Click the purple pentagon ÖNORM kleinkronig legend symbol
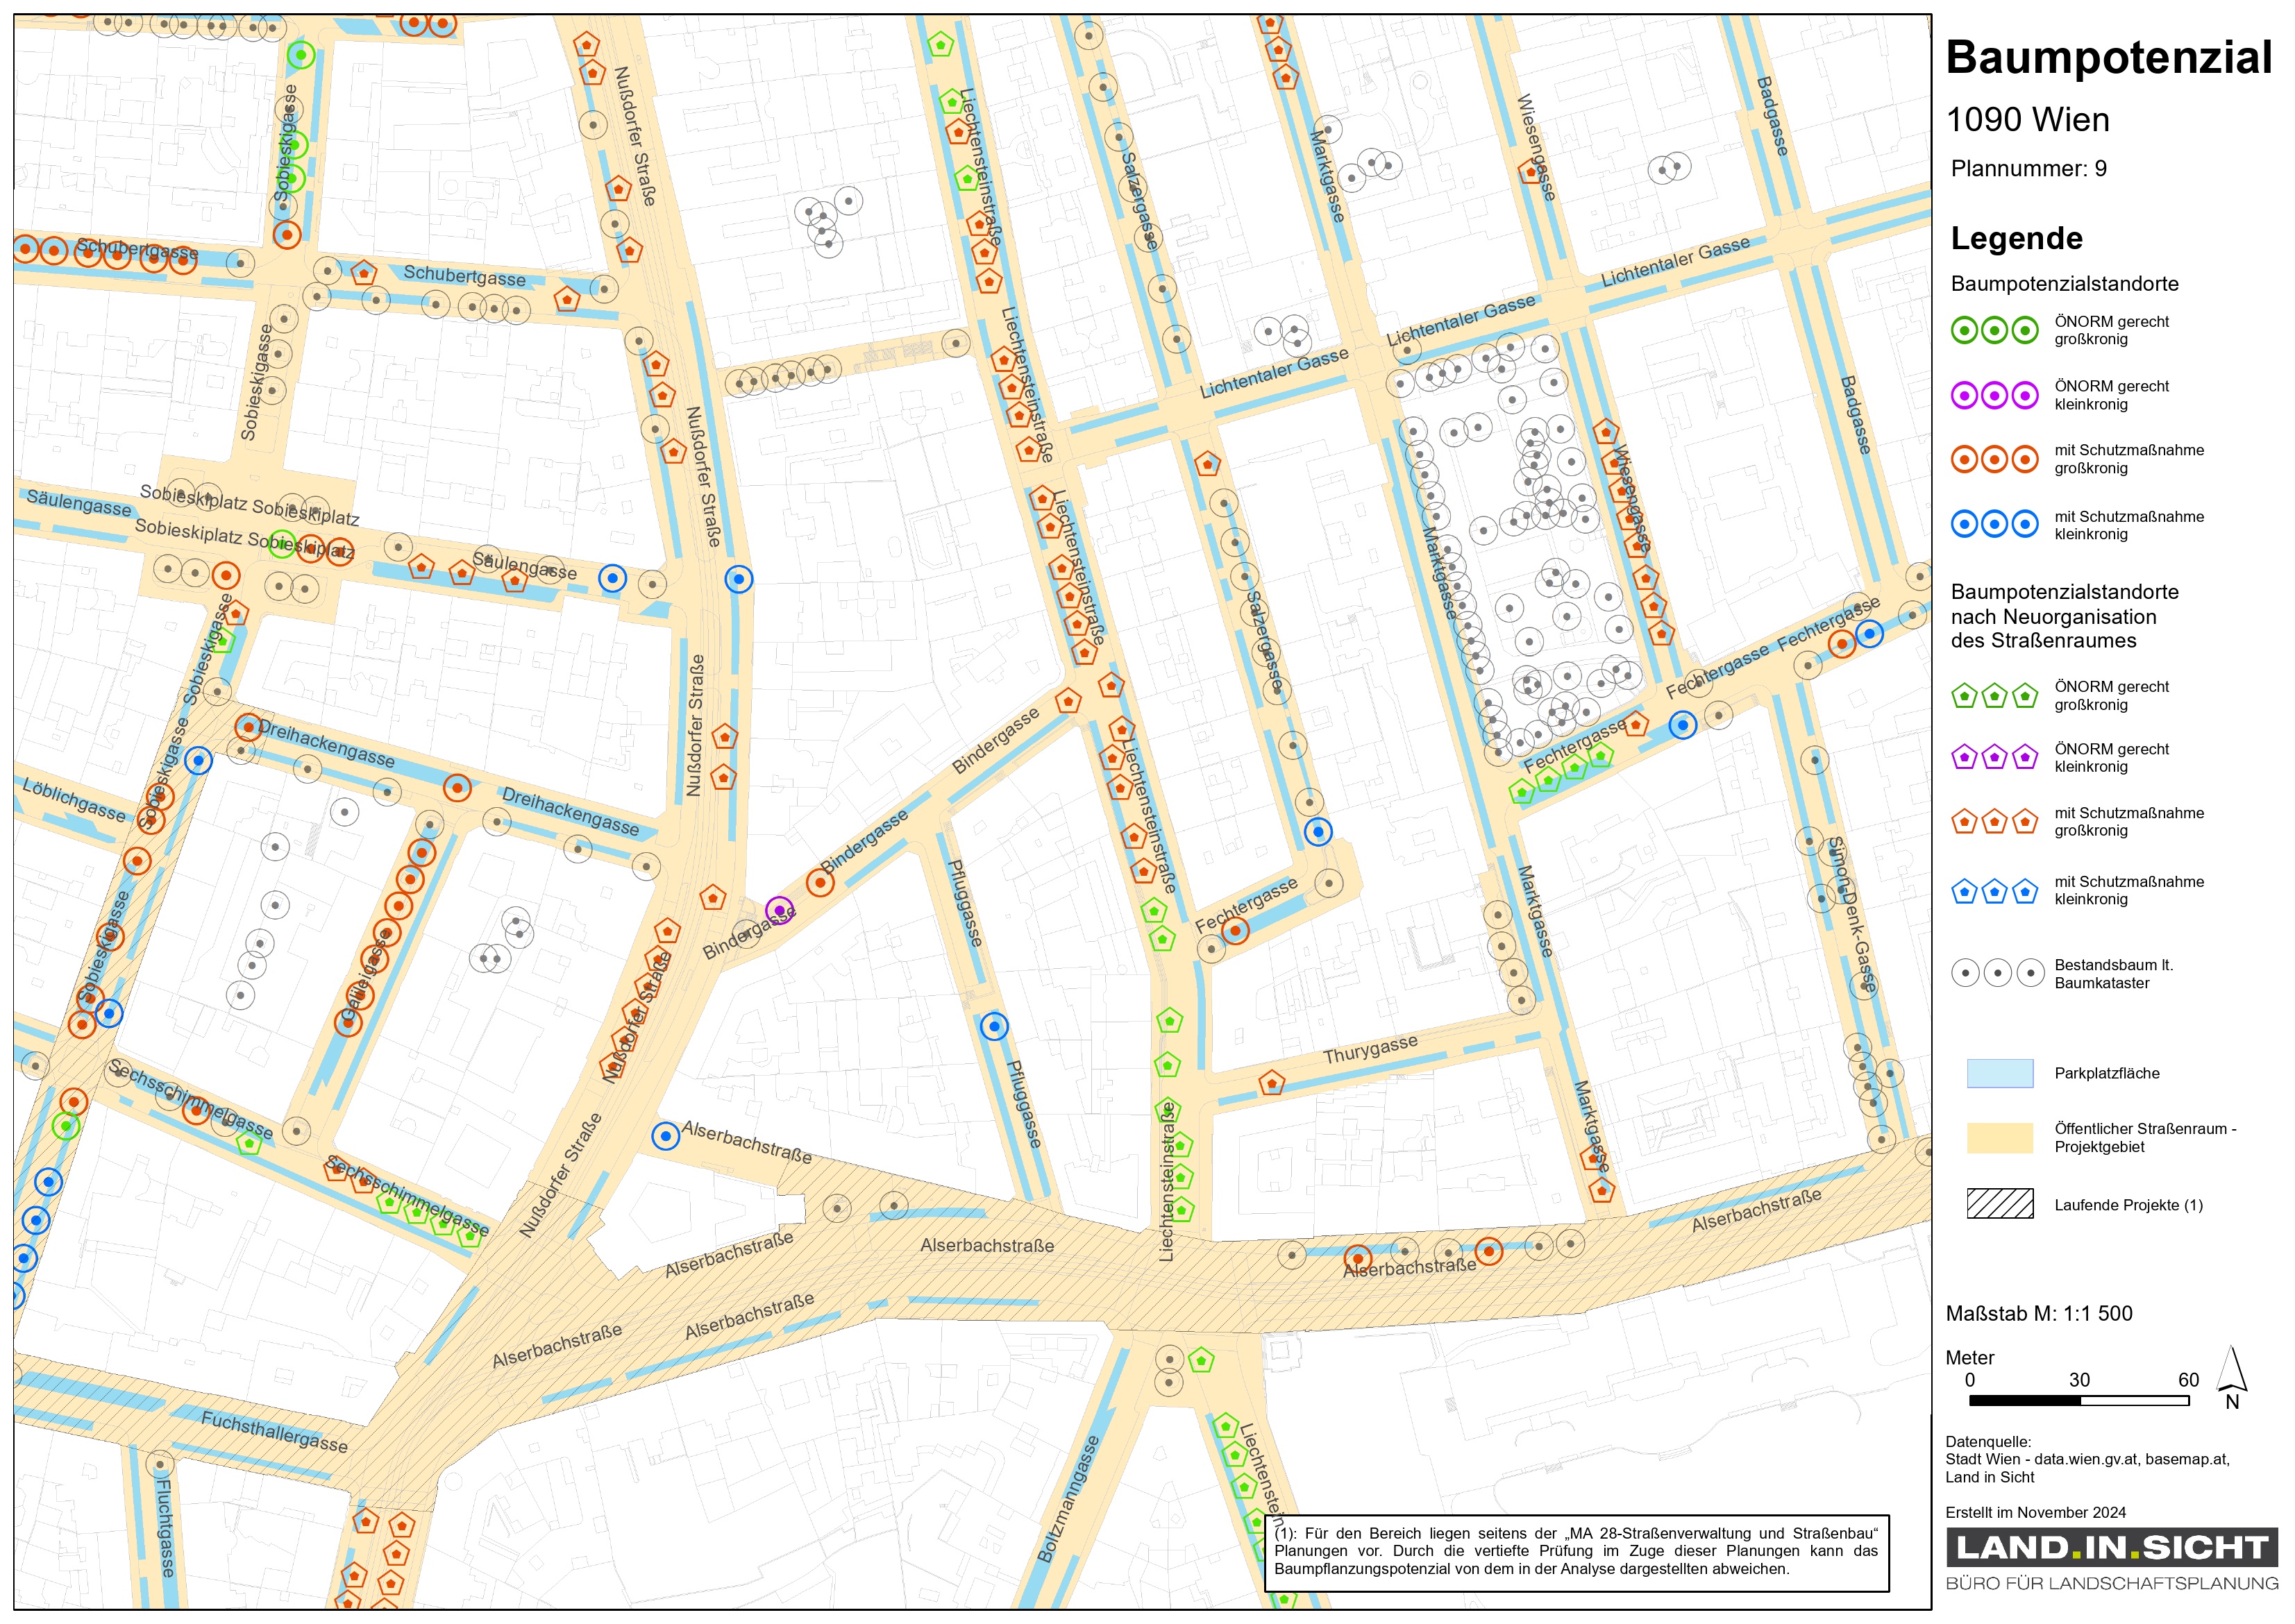Screen dimensions: 2295x1624 pos(1994,757)
